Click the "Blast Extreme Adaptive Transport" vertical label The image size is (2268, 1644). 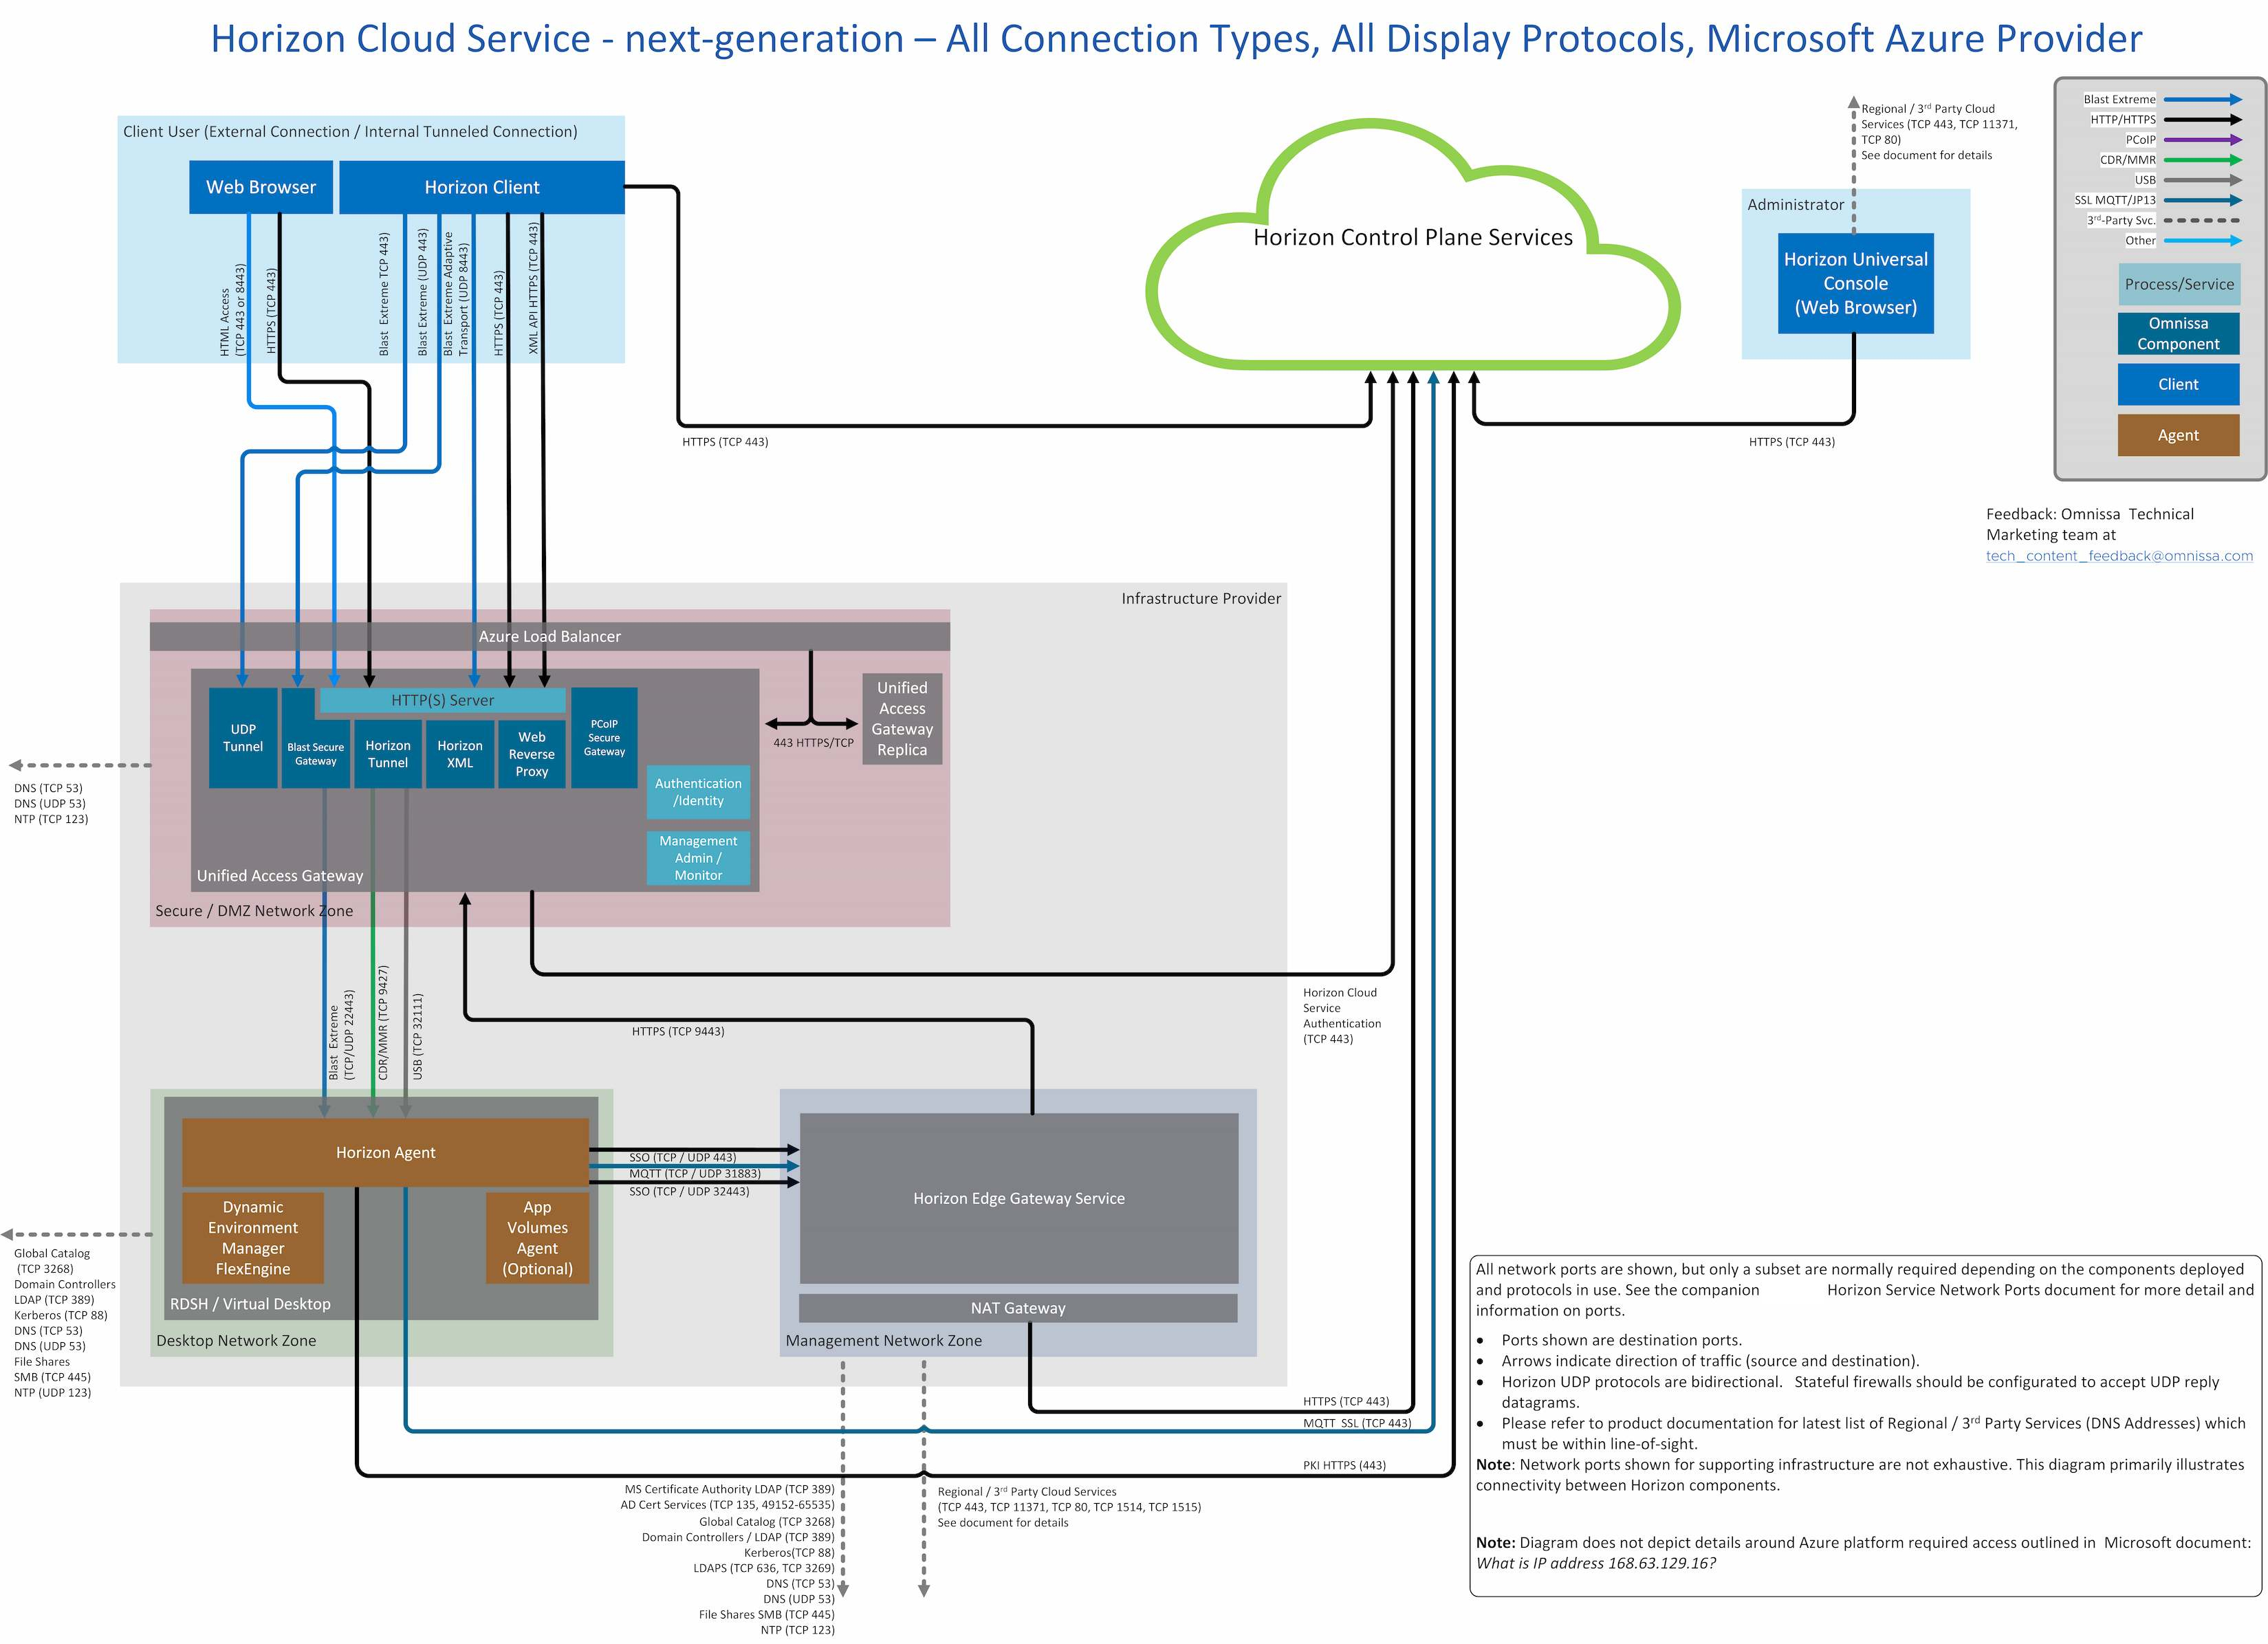[455, 293]
